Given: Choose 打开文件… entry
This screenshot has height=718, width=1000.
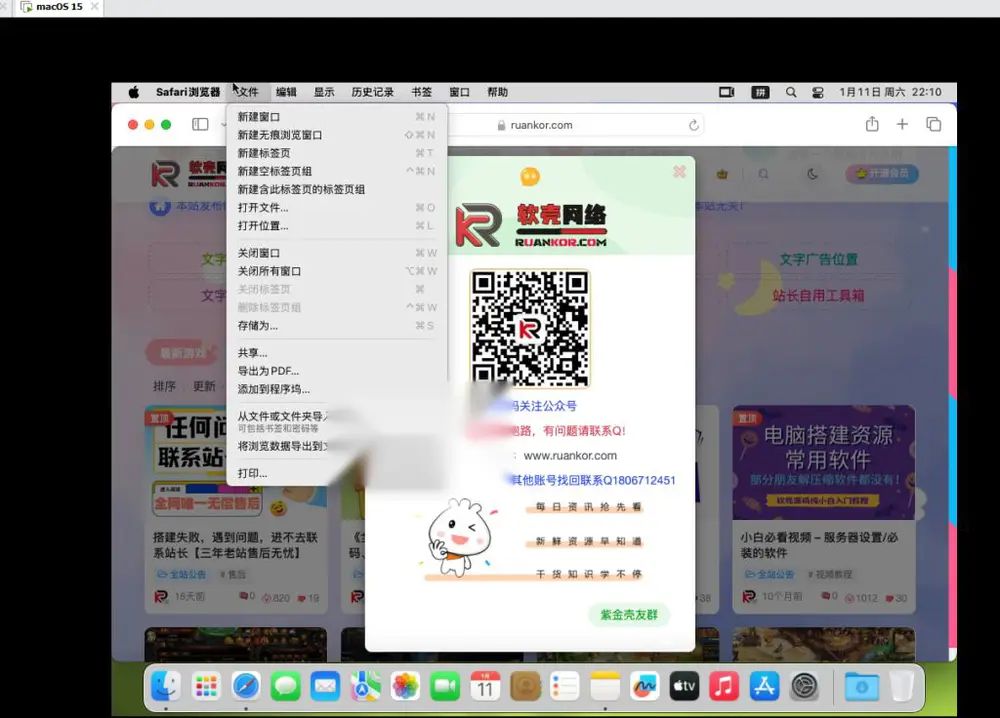Looking at the screenshot, I should pos(337,208).
